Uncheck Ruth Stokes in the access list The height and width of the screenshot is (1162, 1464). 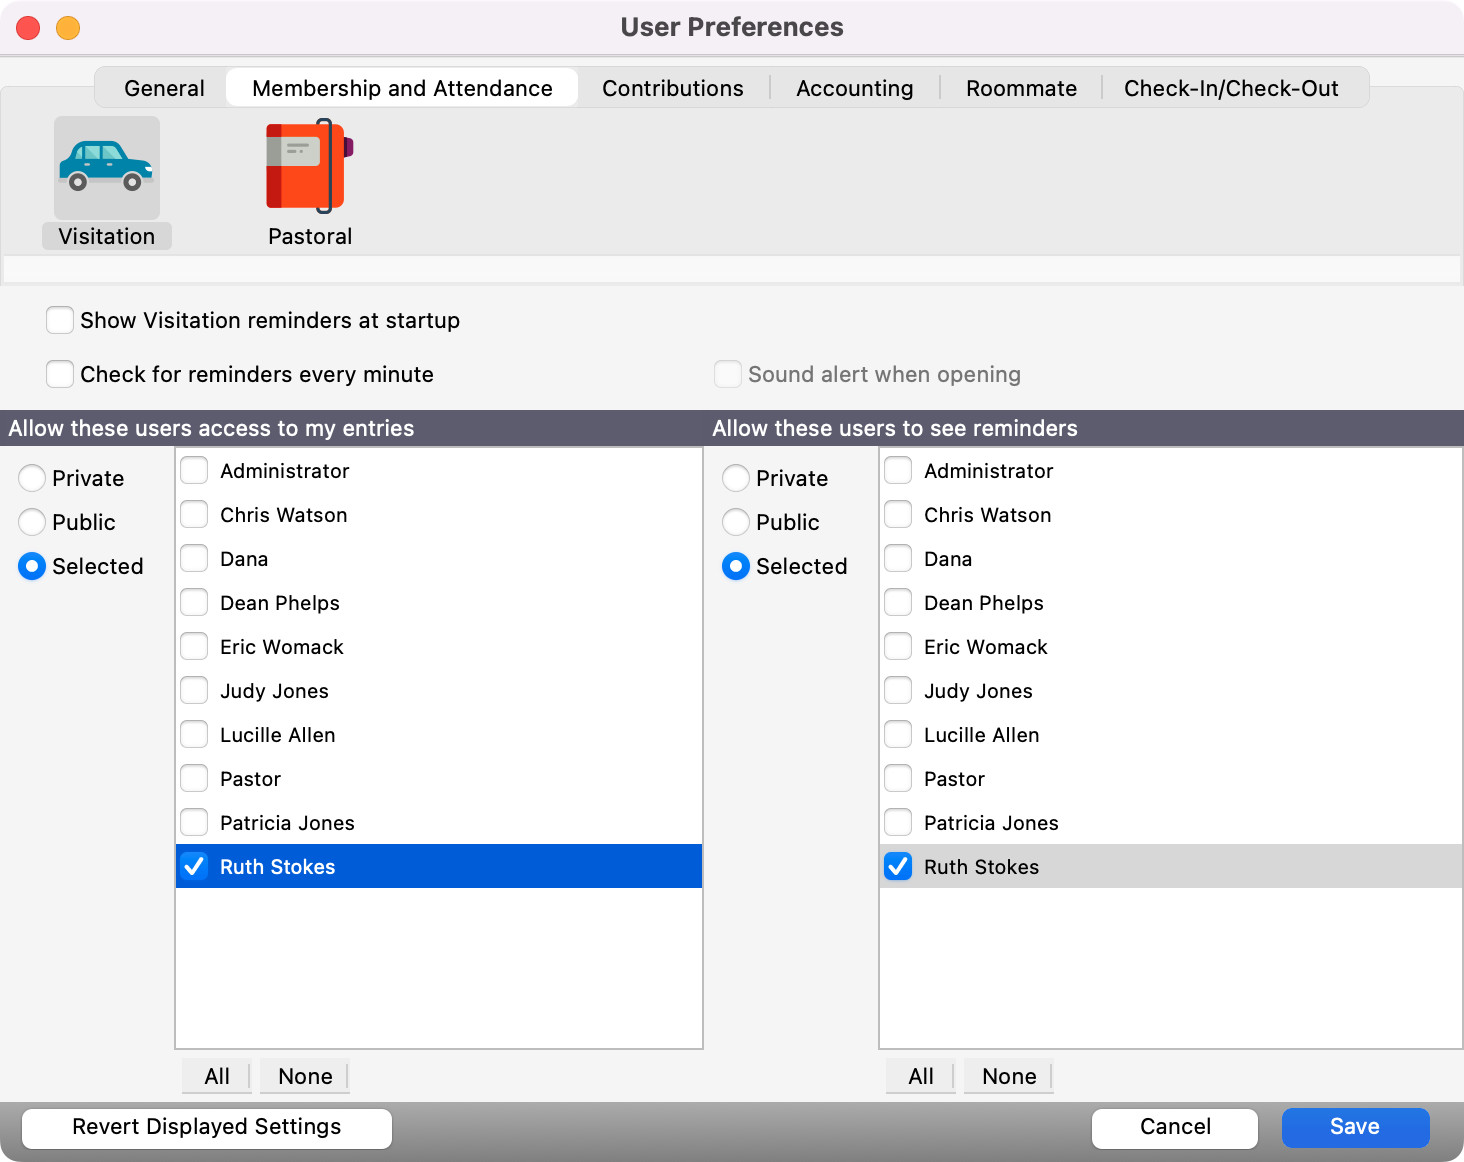point(194,866)
